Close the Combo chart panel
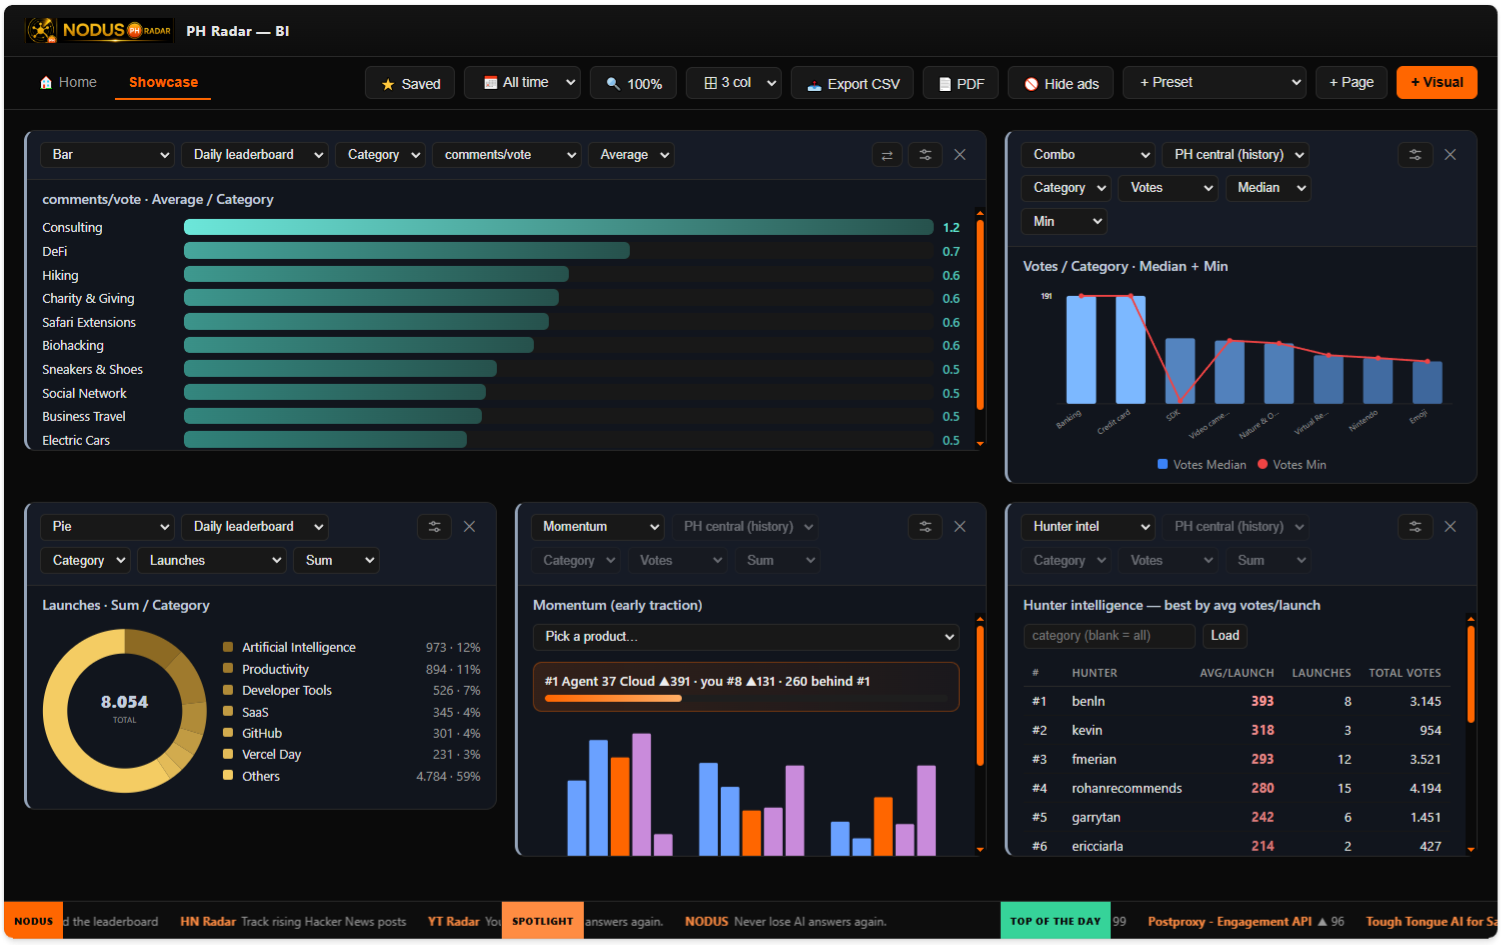1501x945 pixels. point(1450,155)
